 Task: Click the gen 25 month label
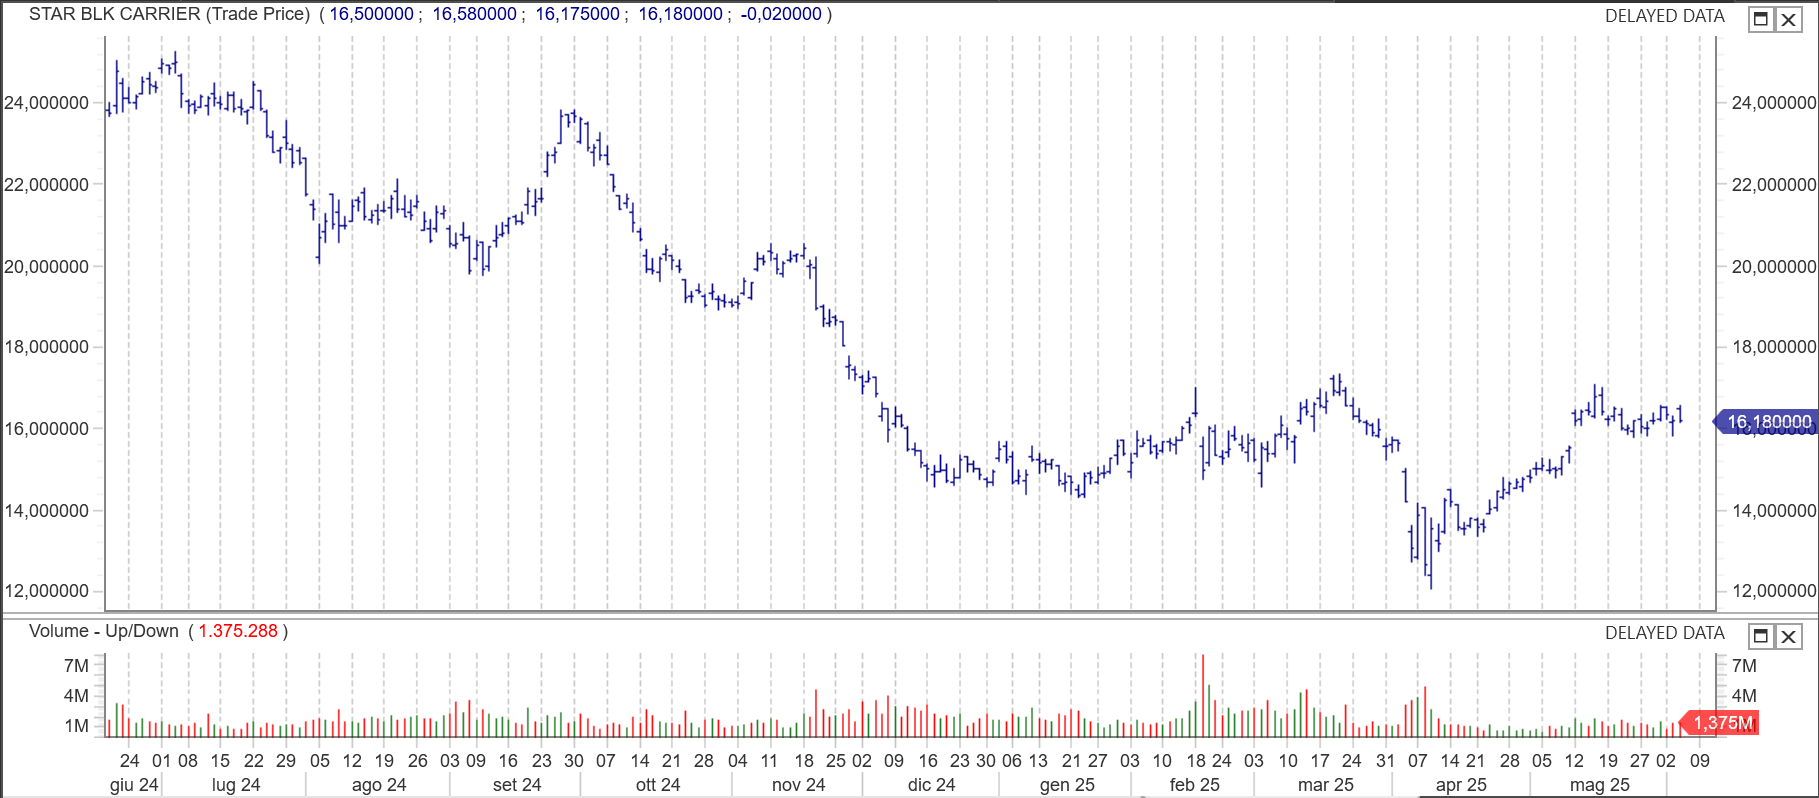[1067, 785]
